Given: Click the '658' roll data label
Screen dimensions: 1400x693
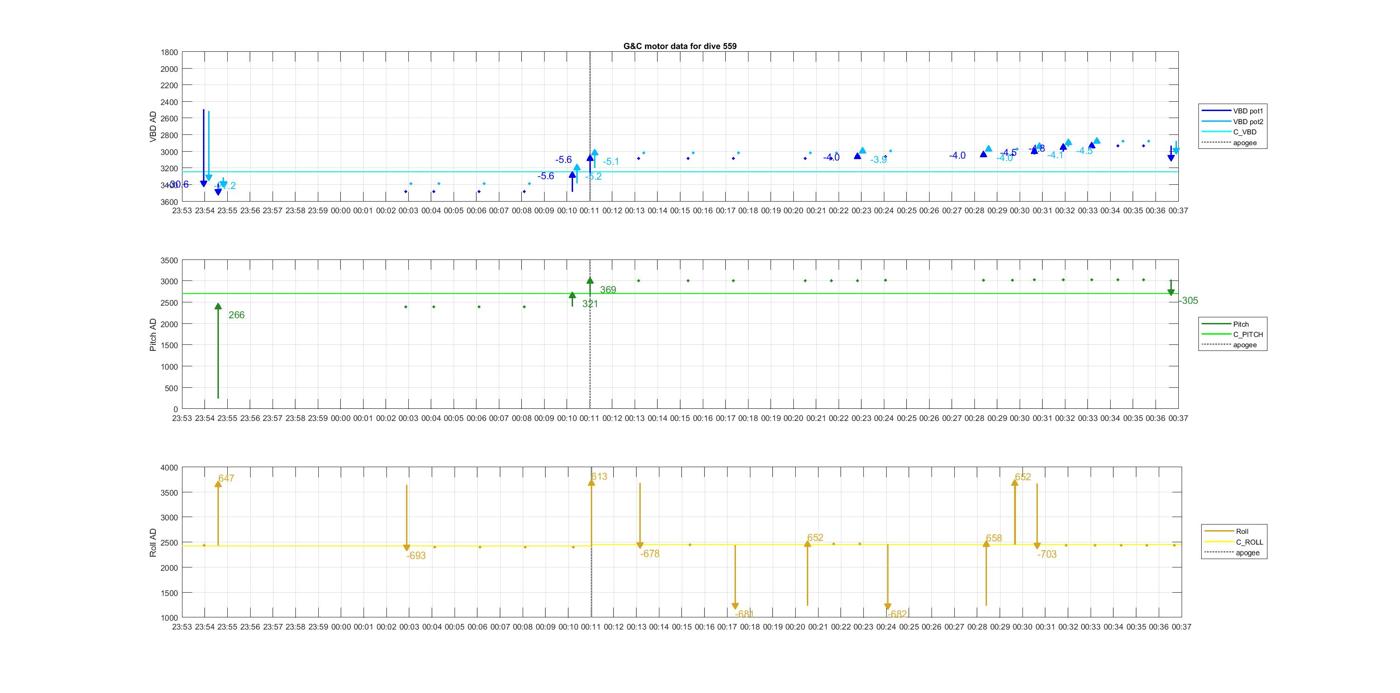Looking at the screenshot, I should click(994, 538).
